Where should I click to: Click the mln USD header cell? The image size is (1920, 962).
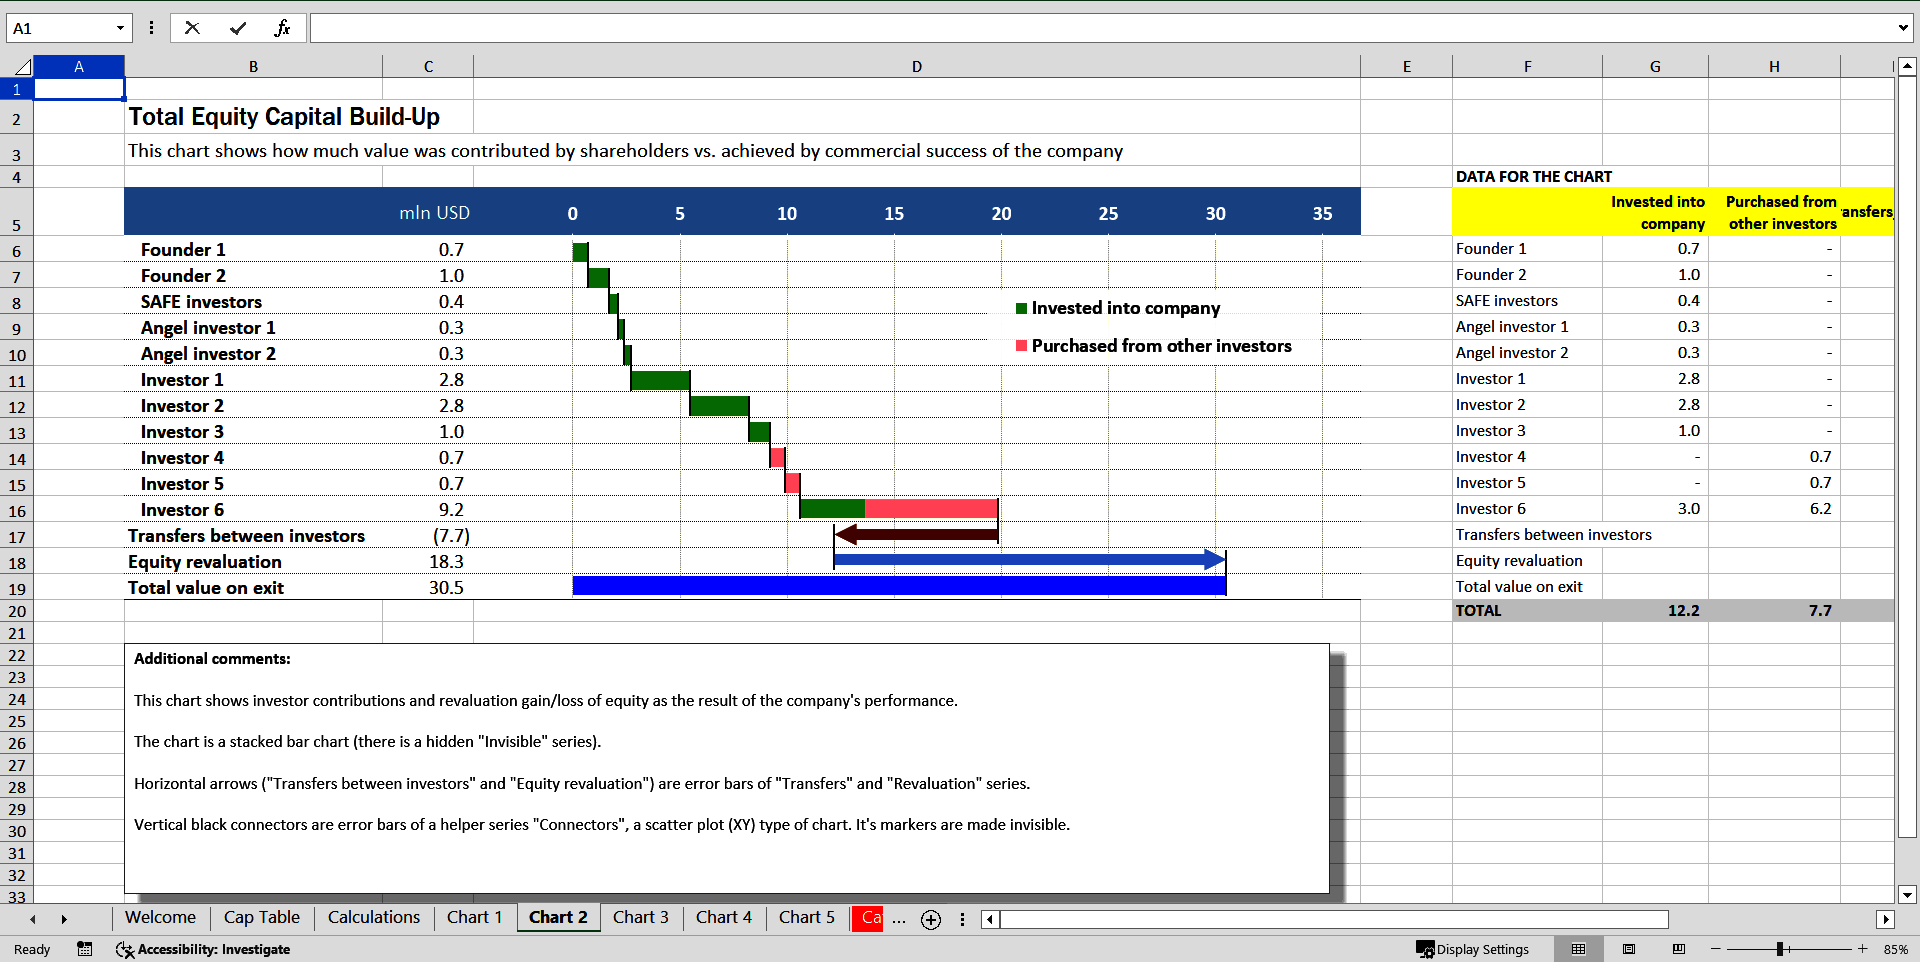pos(434,213)
